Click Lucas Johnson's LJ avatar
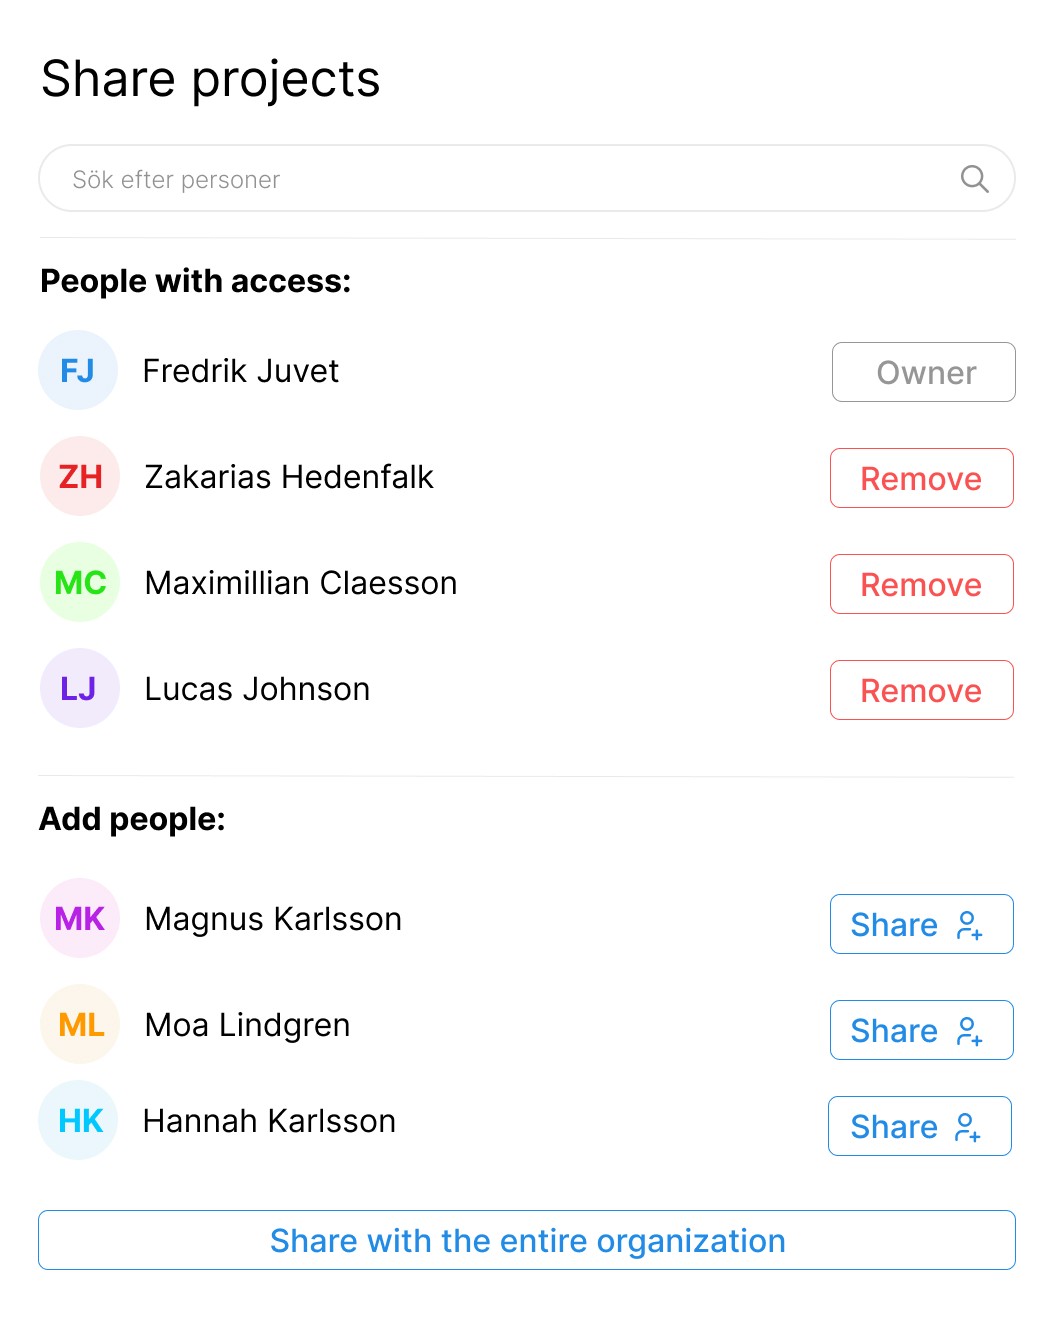Screen dimensions: 1056x1318 (80, 689)
